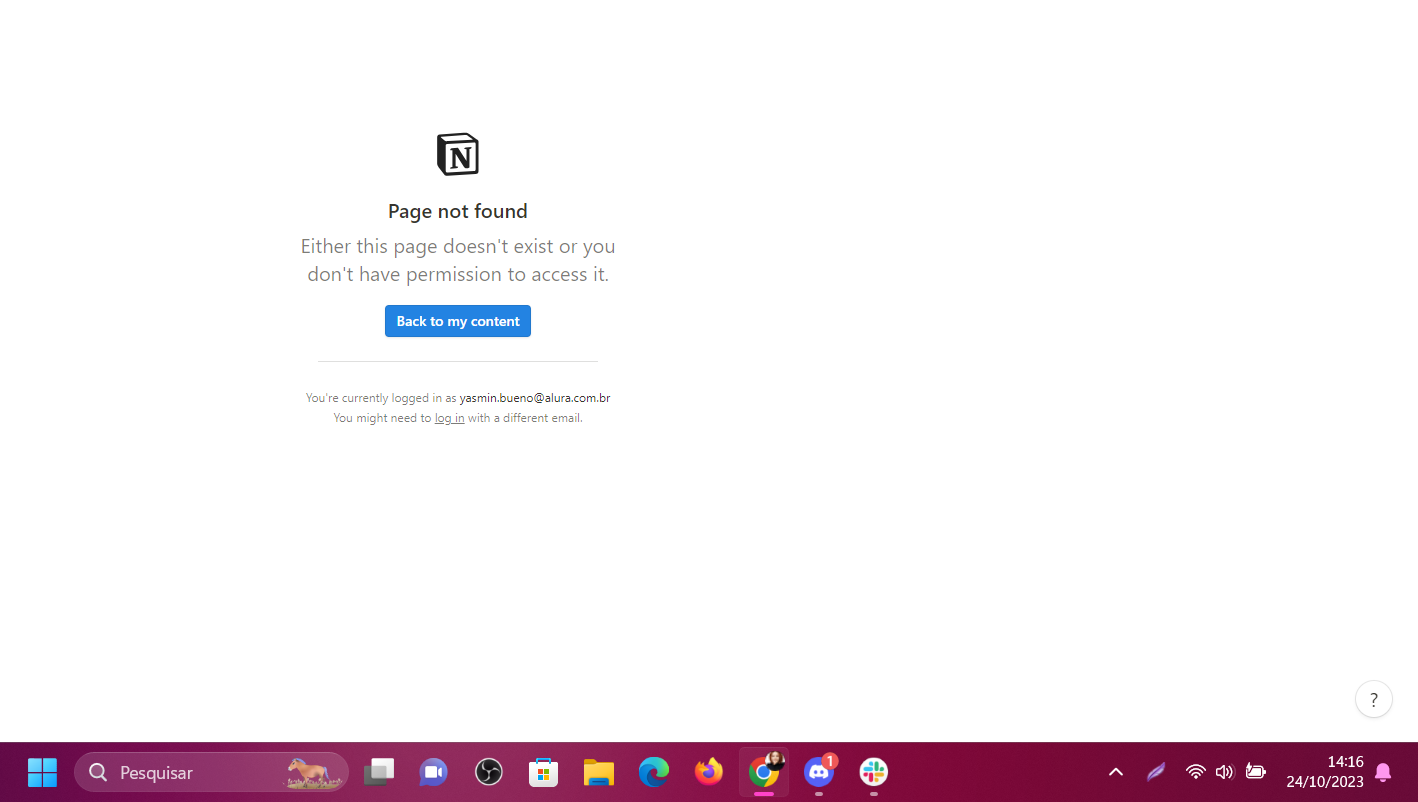Click the Back to my content button
Viewport: 1418px width, 802px height.
coord(458,321)
